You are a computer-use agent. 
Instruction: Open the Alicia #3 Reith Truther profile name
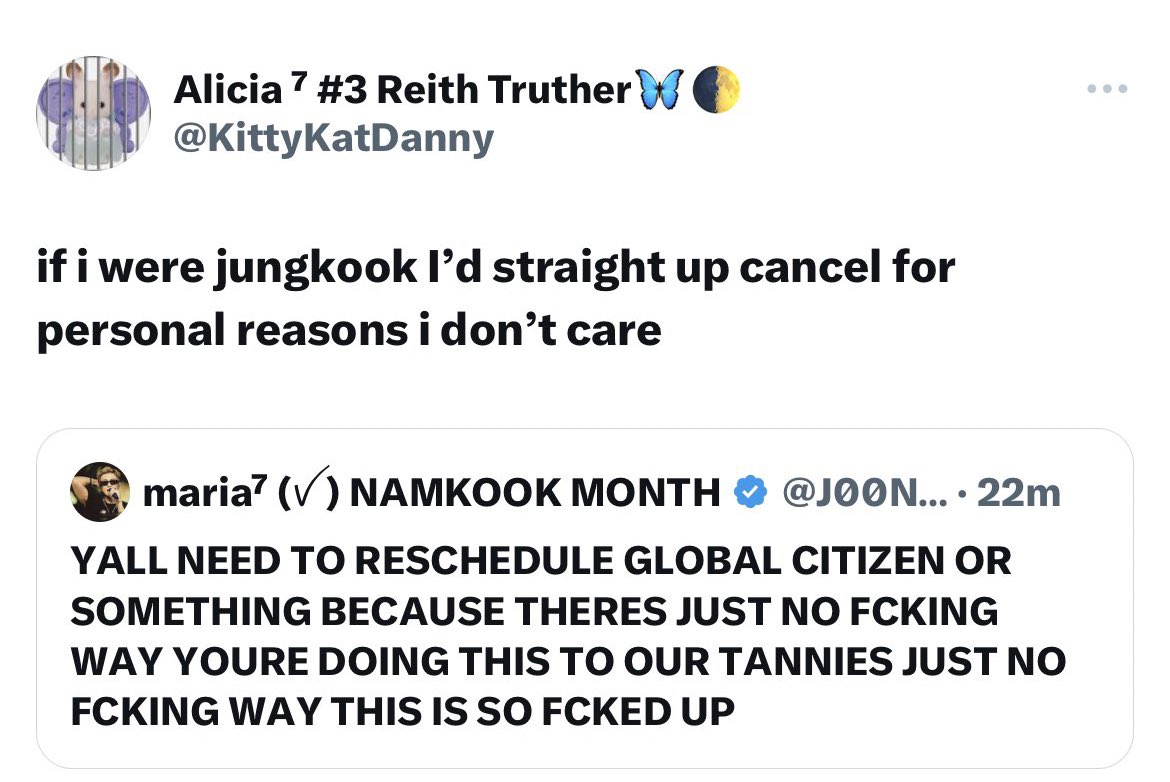[400, 90]
